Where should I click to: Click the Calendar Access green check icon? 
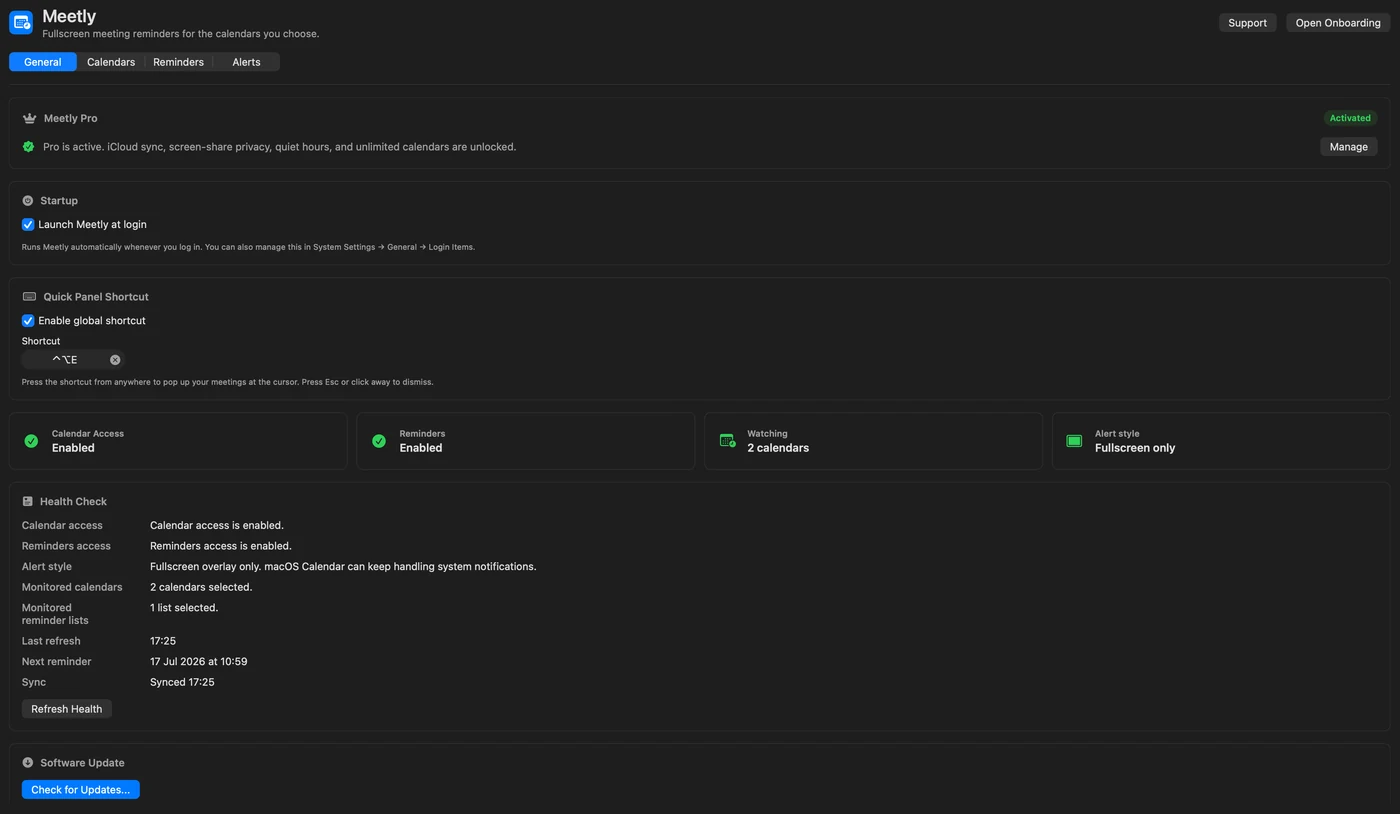(x=31, y=441)
